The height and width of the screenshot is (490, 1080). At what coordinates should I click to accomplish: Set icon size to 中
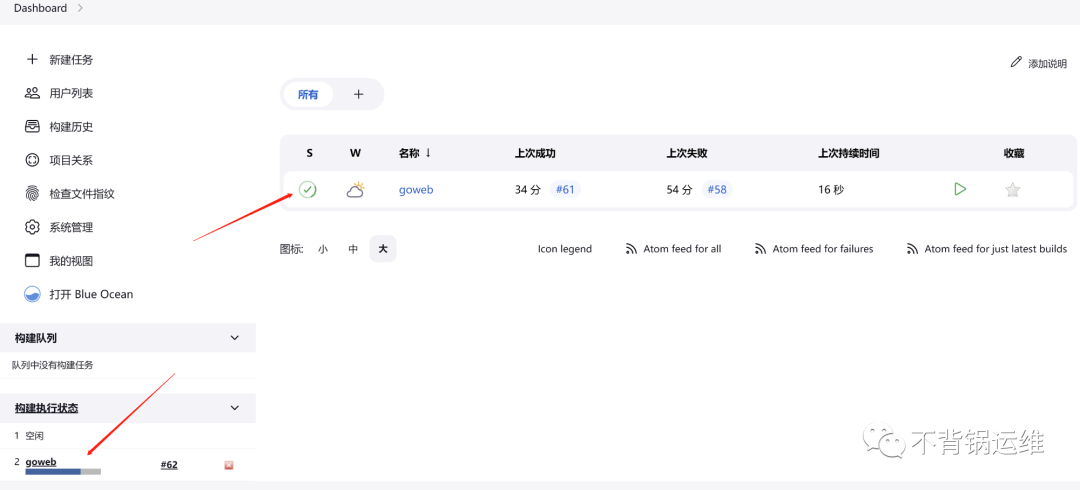point(353,249)
